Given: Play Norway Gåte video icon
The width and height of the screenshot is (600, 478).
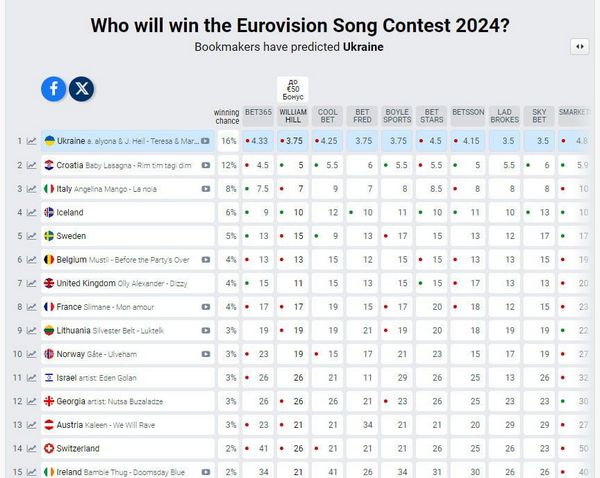Looking at the screenshot, I should (206, 354).
